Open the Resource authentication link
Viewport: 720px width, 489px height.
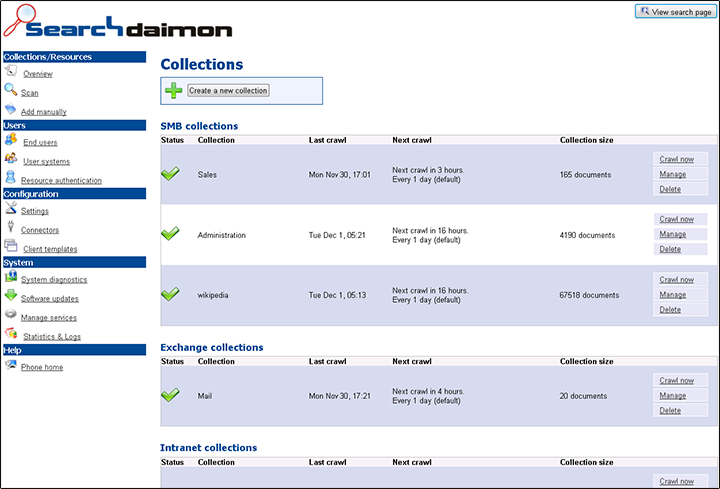(x=61, y=181)
